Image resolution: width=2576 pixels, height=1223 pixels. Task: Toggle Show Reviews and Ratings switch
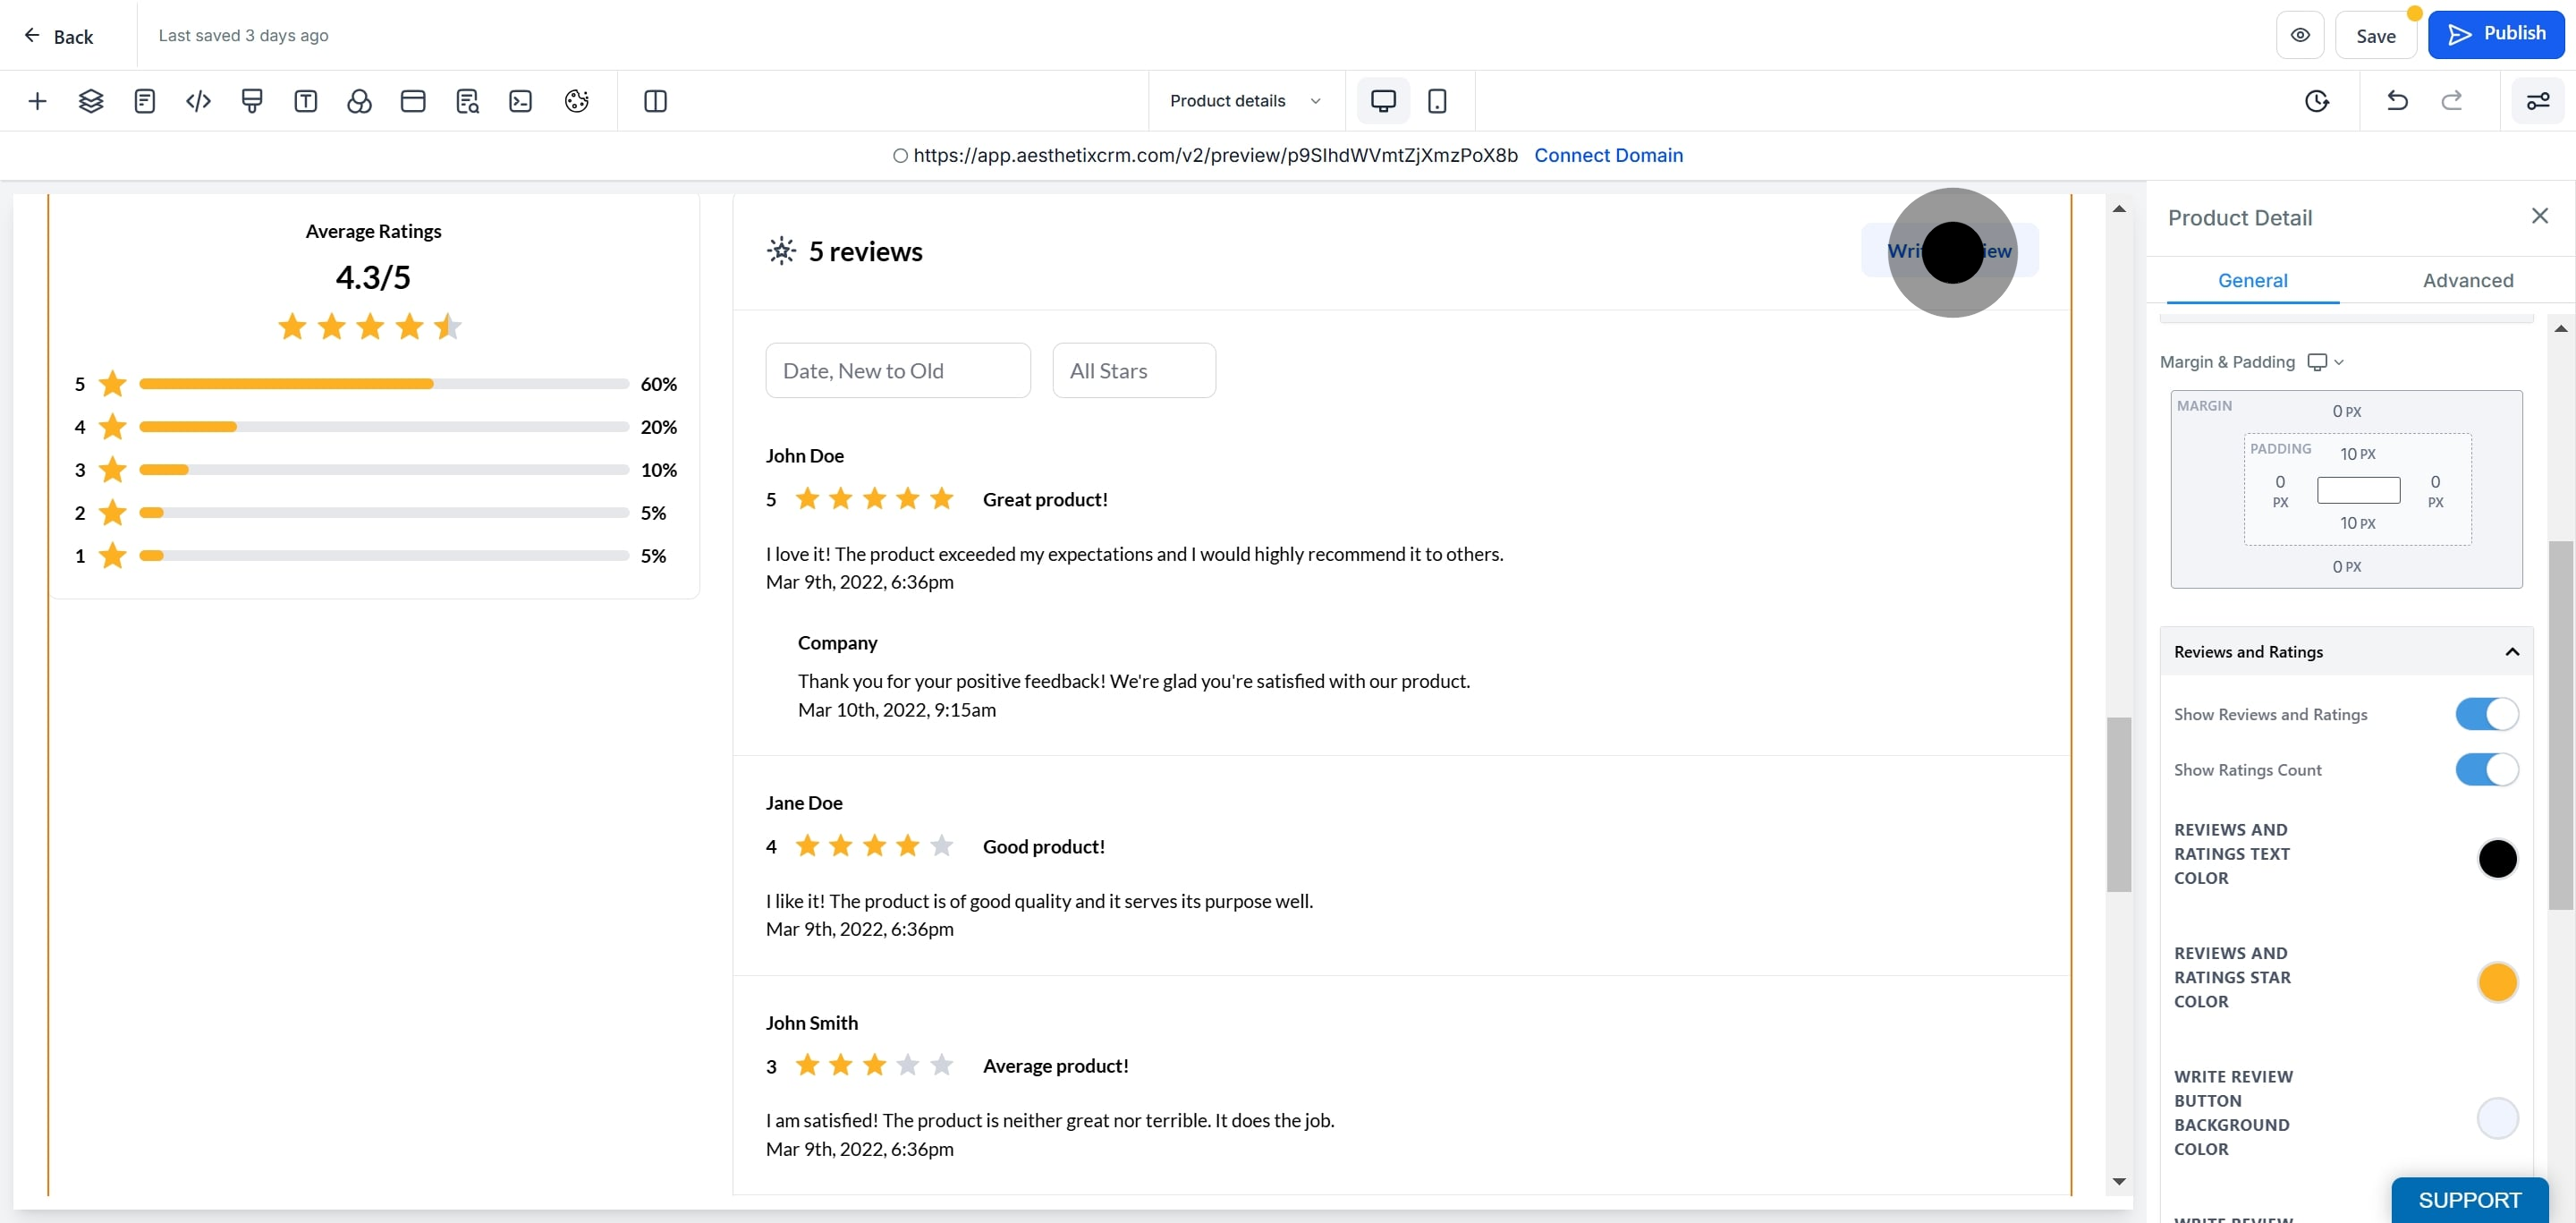point(2486,714)
